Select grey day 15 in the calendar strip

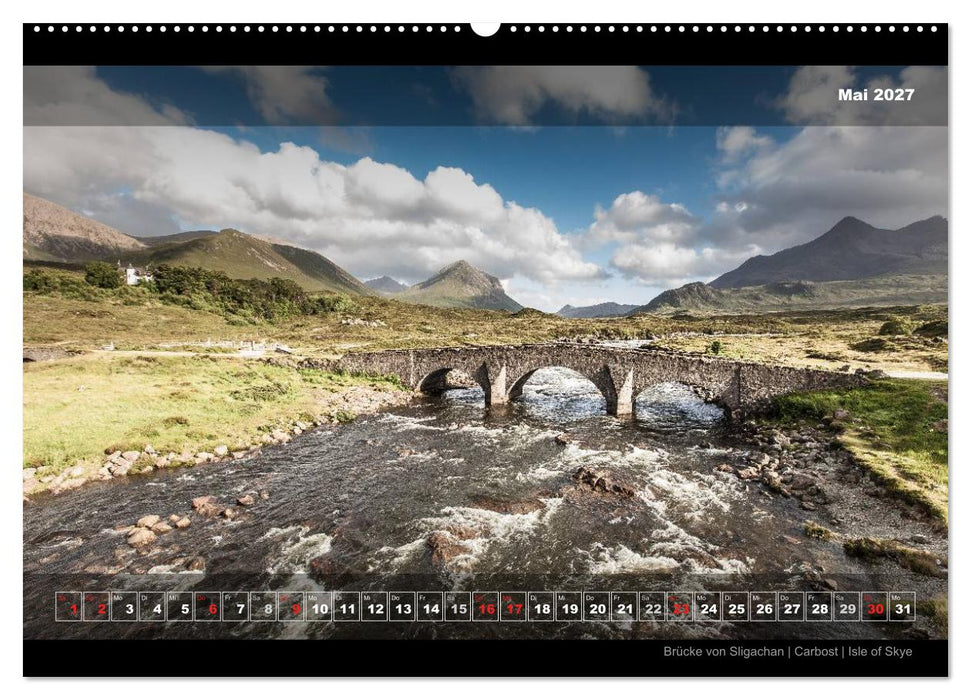[x=458, y=606]
